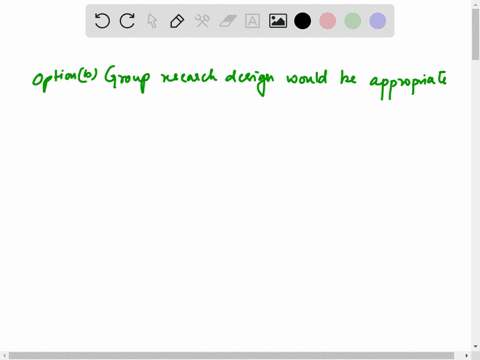Click the horizontal scrollbar thumb

(231, 356)
